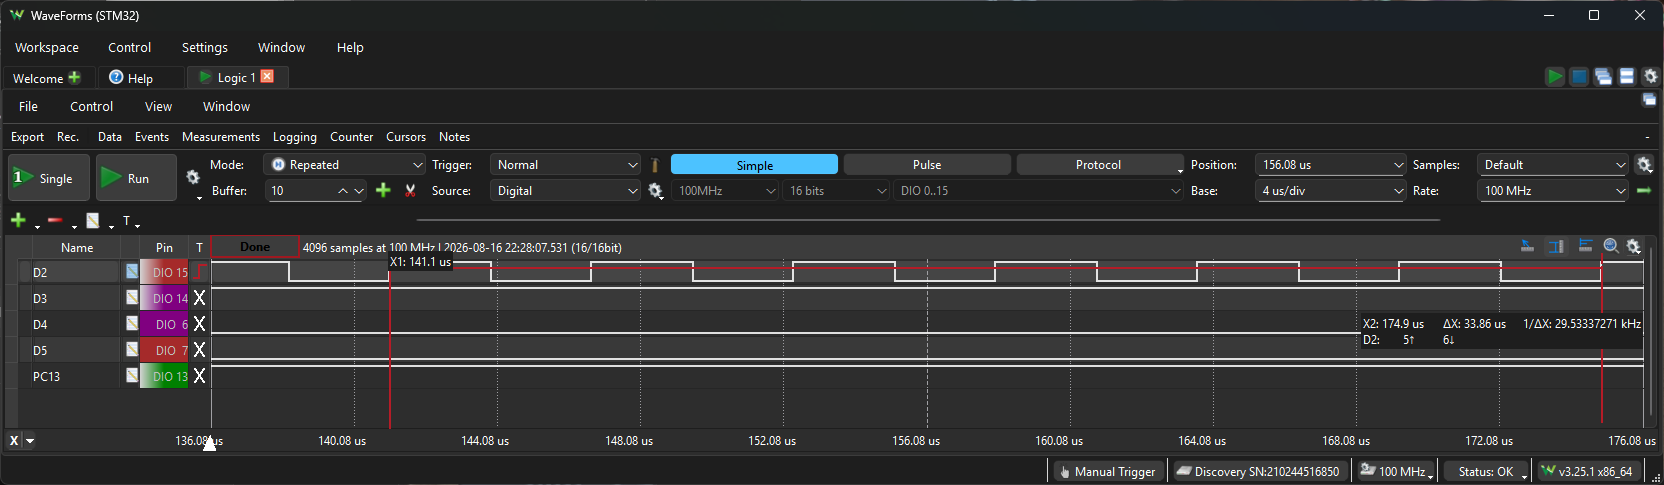Viewport: 1664px width, 485px height.
Task: Click the tile windows horizontally icon
Action: 1627,77
